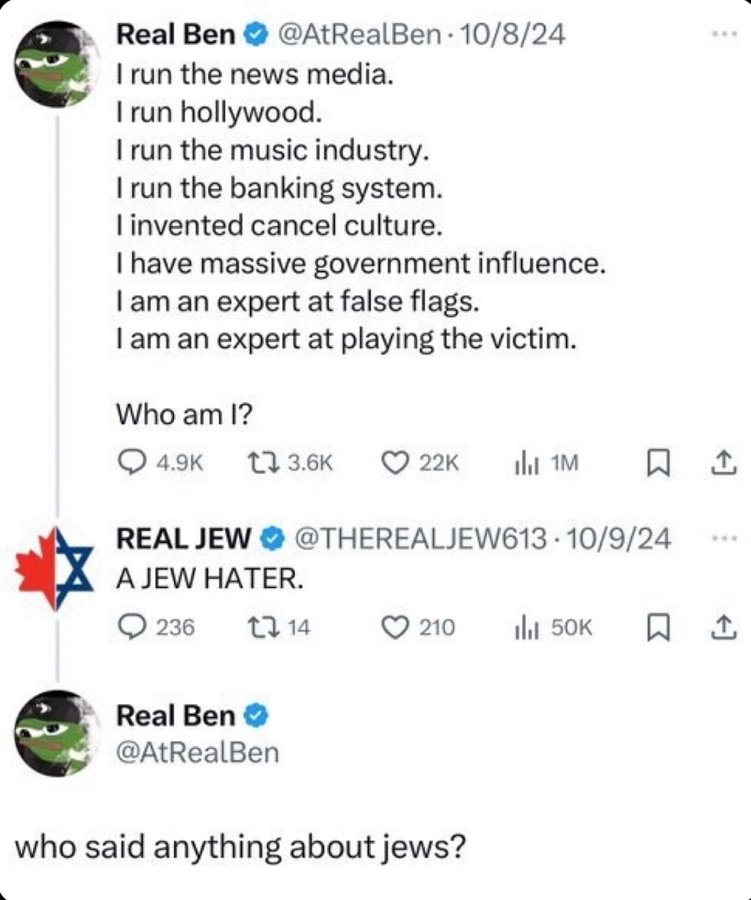Bookmark the REAL JEW reply

658,627
